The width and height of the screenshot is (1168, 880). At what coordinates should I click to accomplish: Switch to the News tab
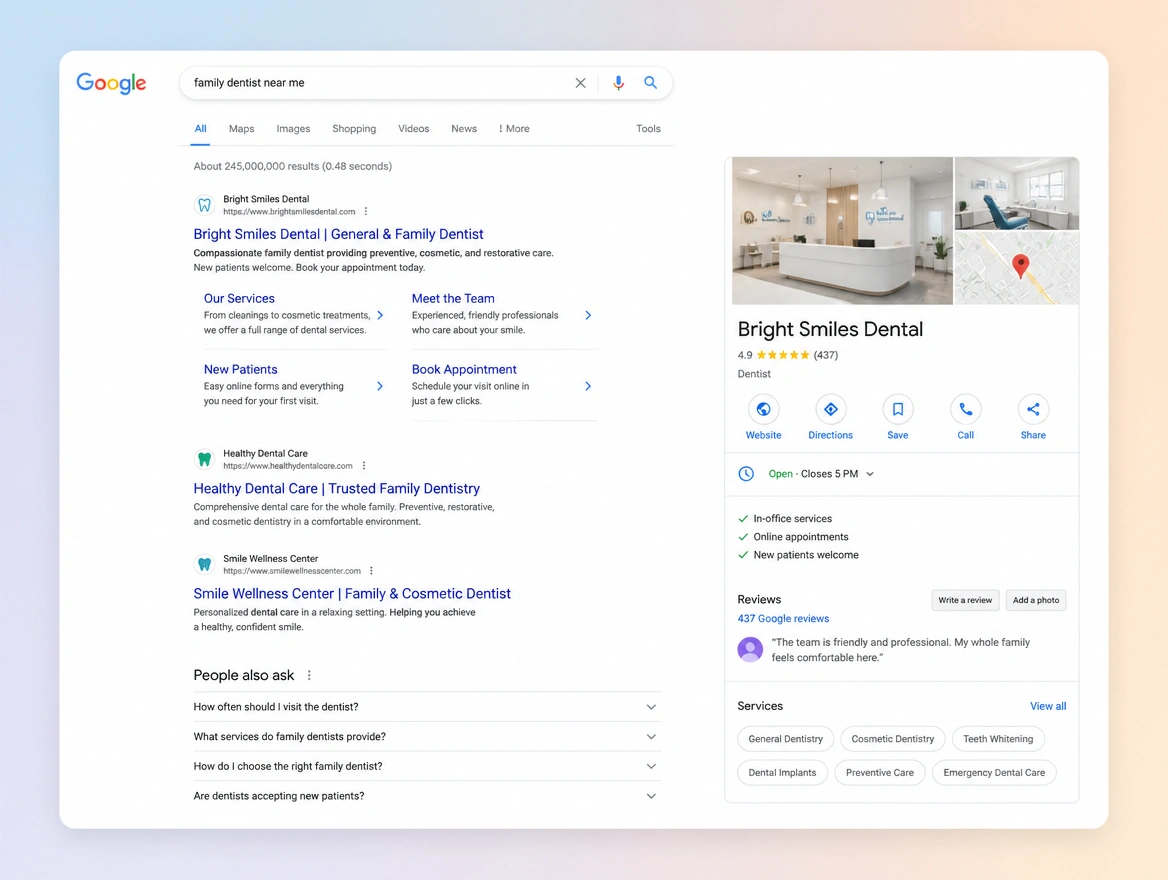(x=463, y=129)
